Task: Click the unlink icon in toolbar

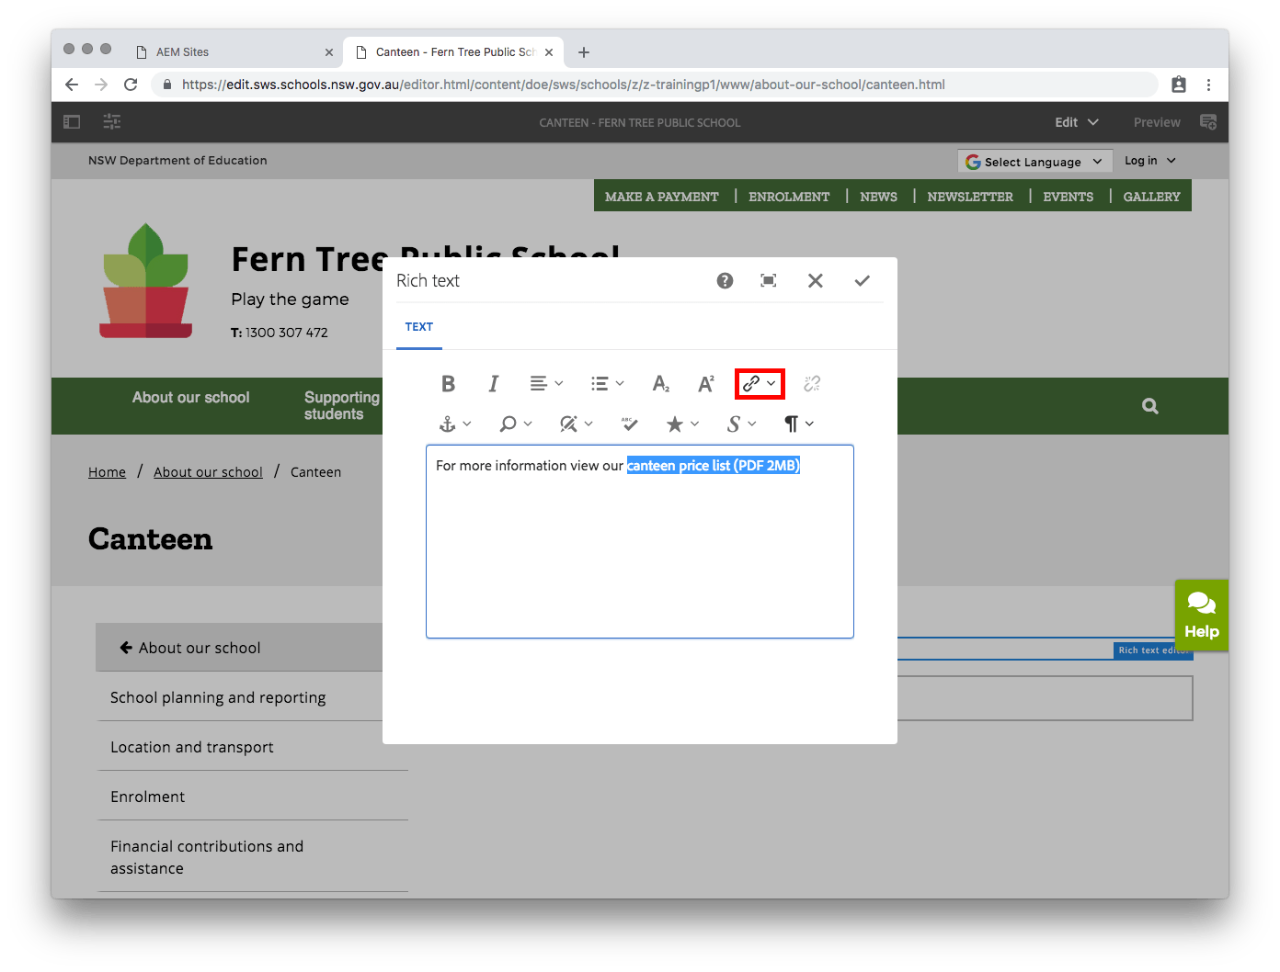Action: (812, 384)
